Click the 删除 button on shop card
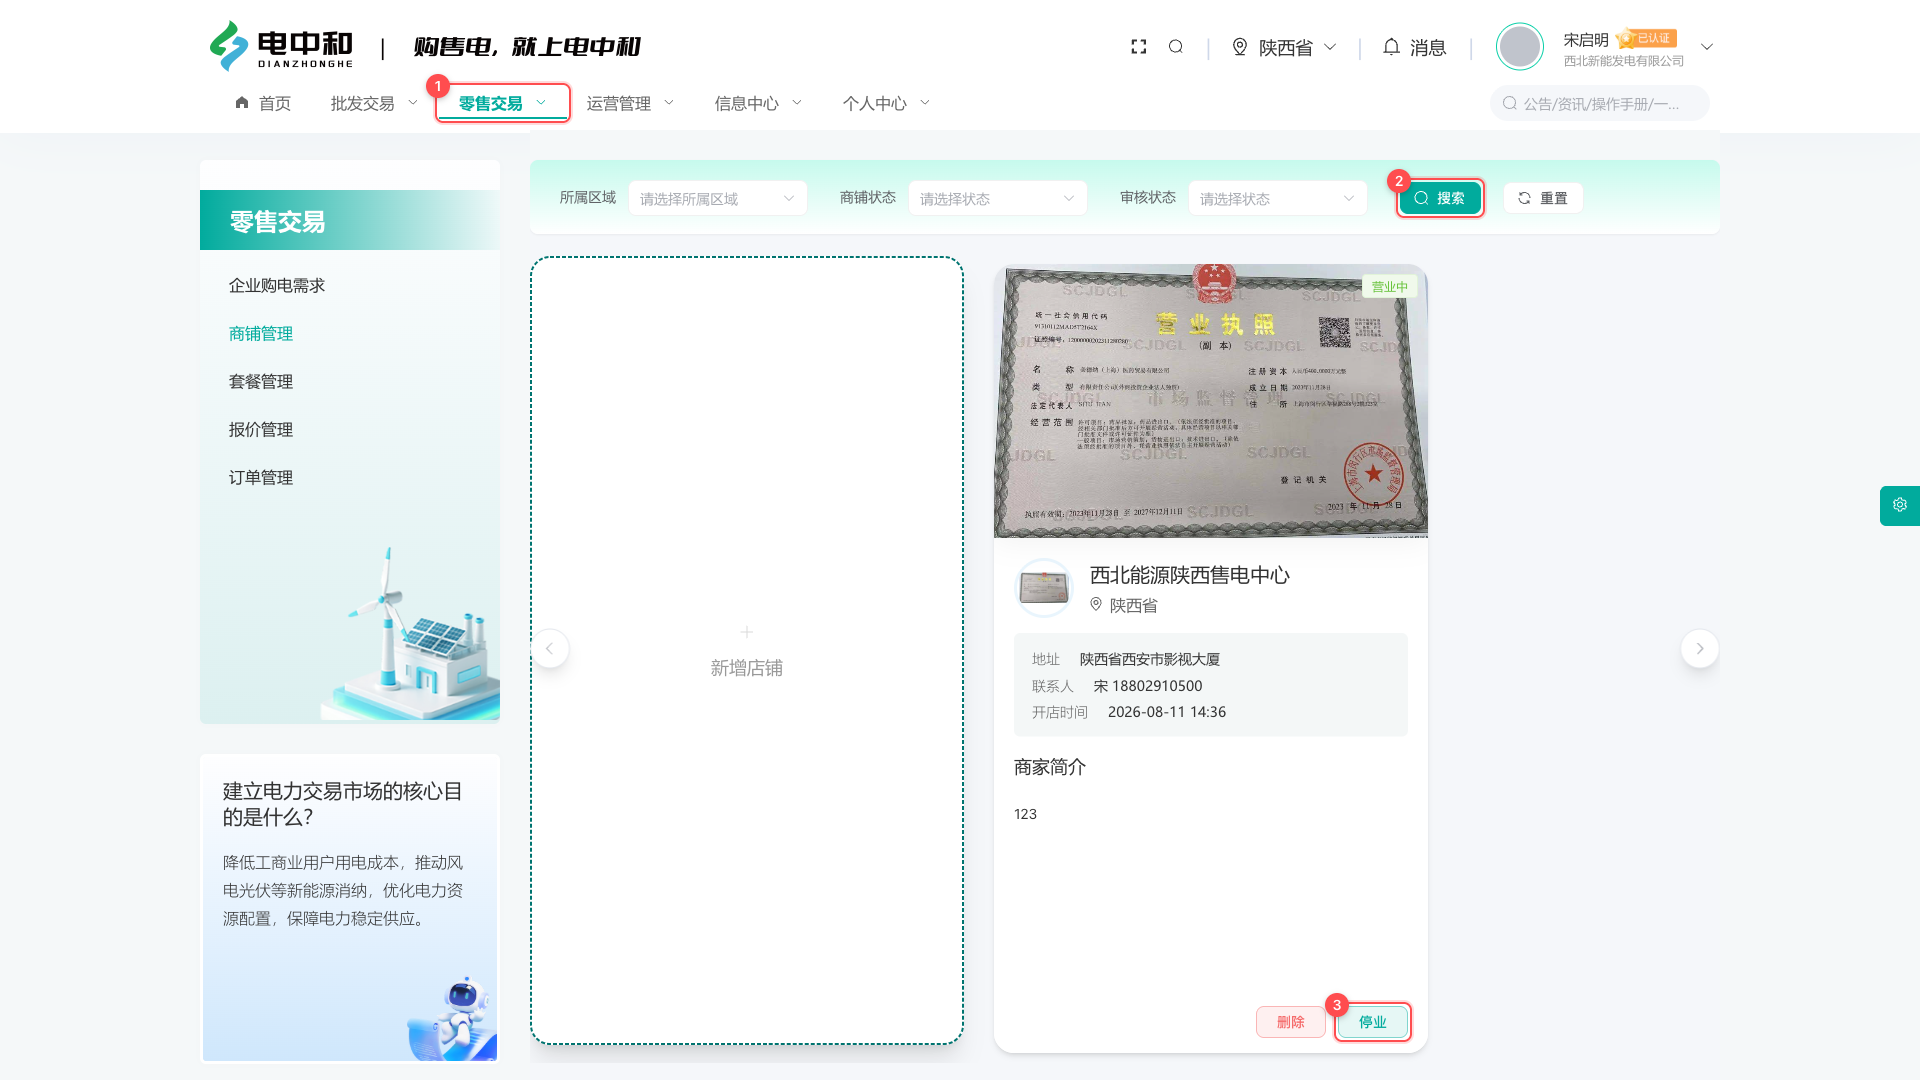 [x=1291, y=1022]
